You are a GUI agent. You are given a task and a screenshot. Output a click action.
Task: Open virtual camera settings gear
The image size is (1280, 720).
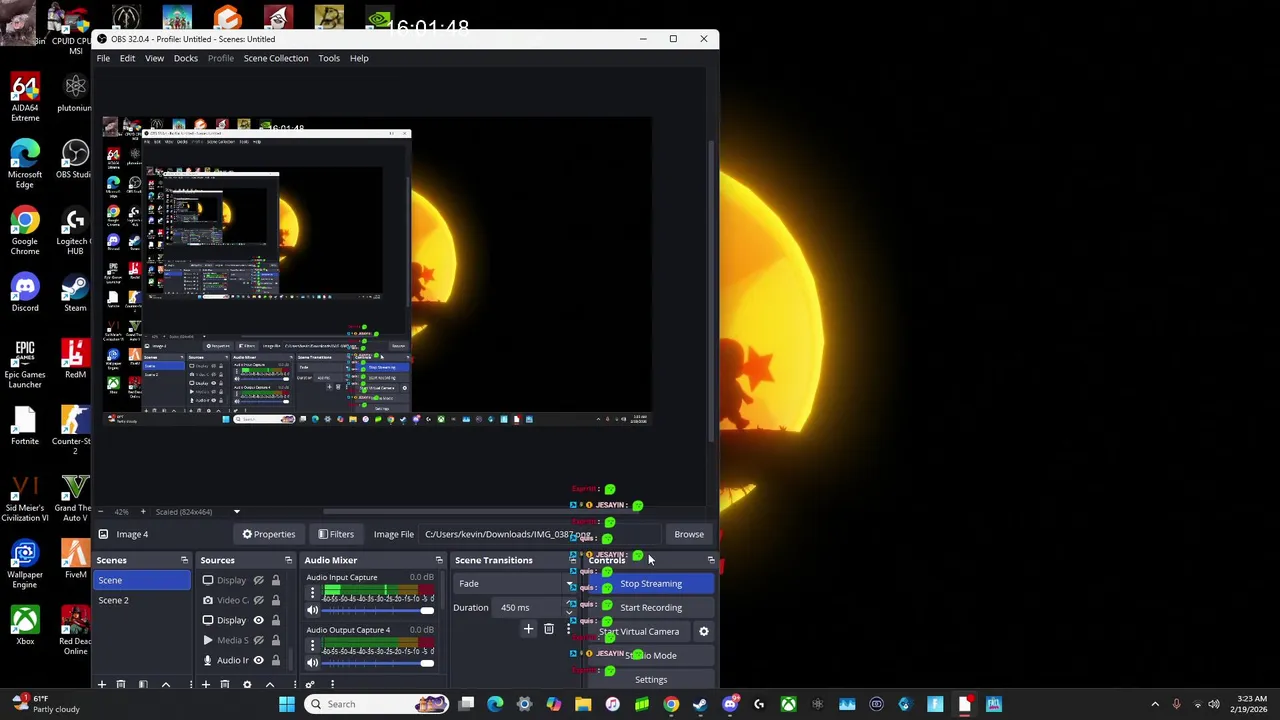(703, 632)
